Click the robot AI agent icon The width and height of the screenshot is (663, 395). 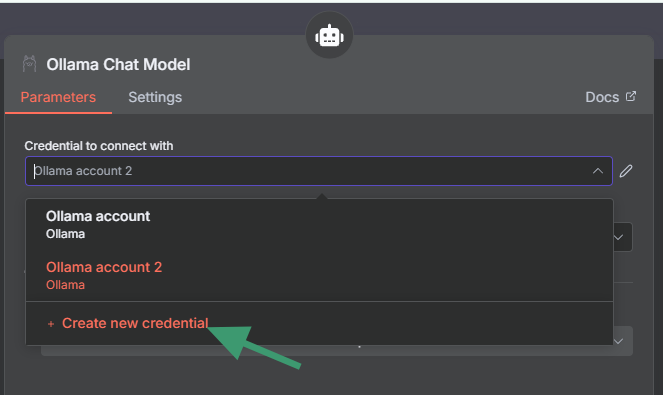[x=329, y=36]
